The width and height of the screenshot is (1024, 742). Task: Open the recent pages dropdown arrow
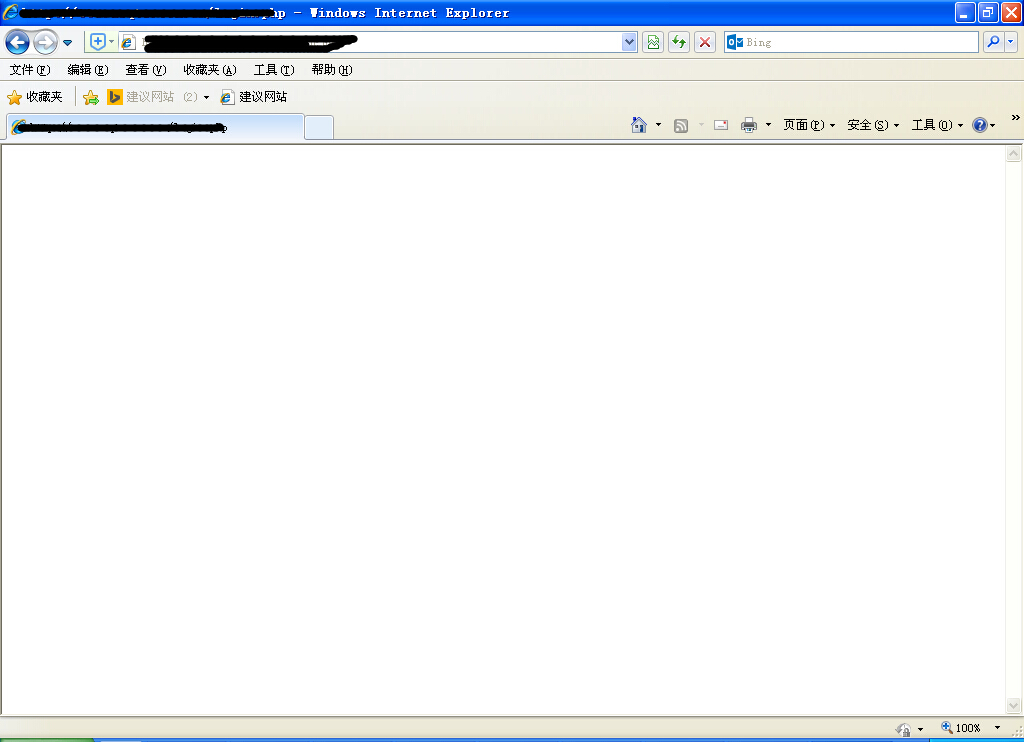pos(67,43)
